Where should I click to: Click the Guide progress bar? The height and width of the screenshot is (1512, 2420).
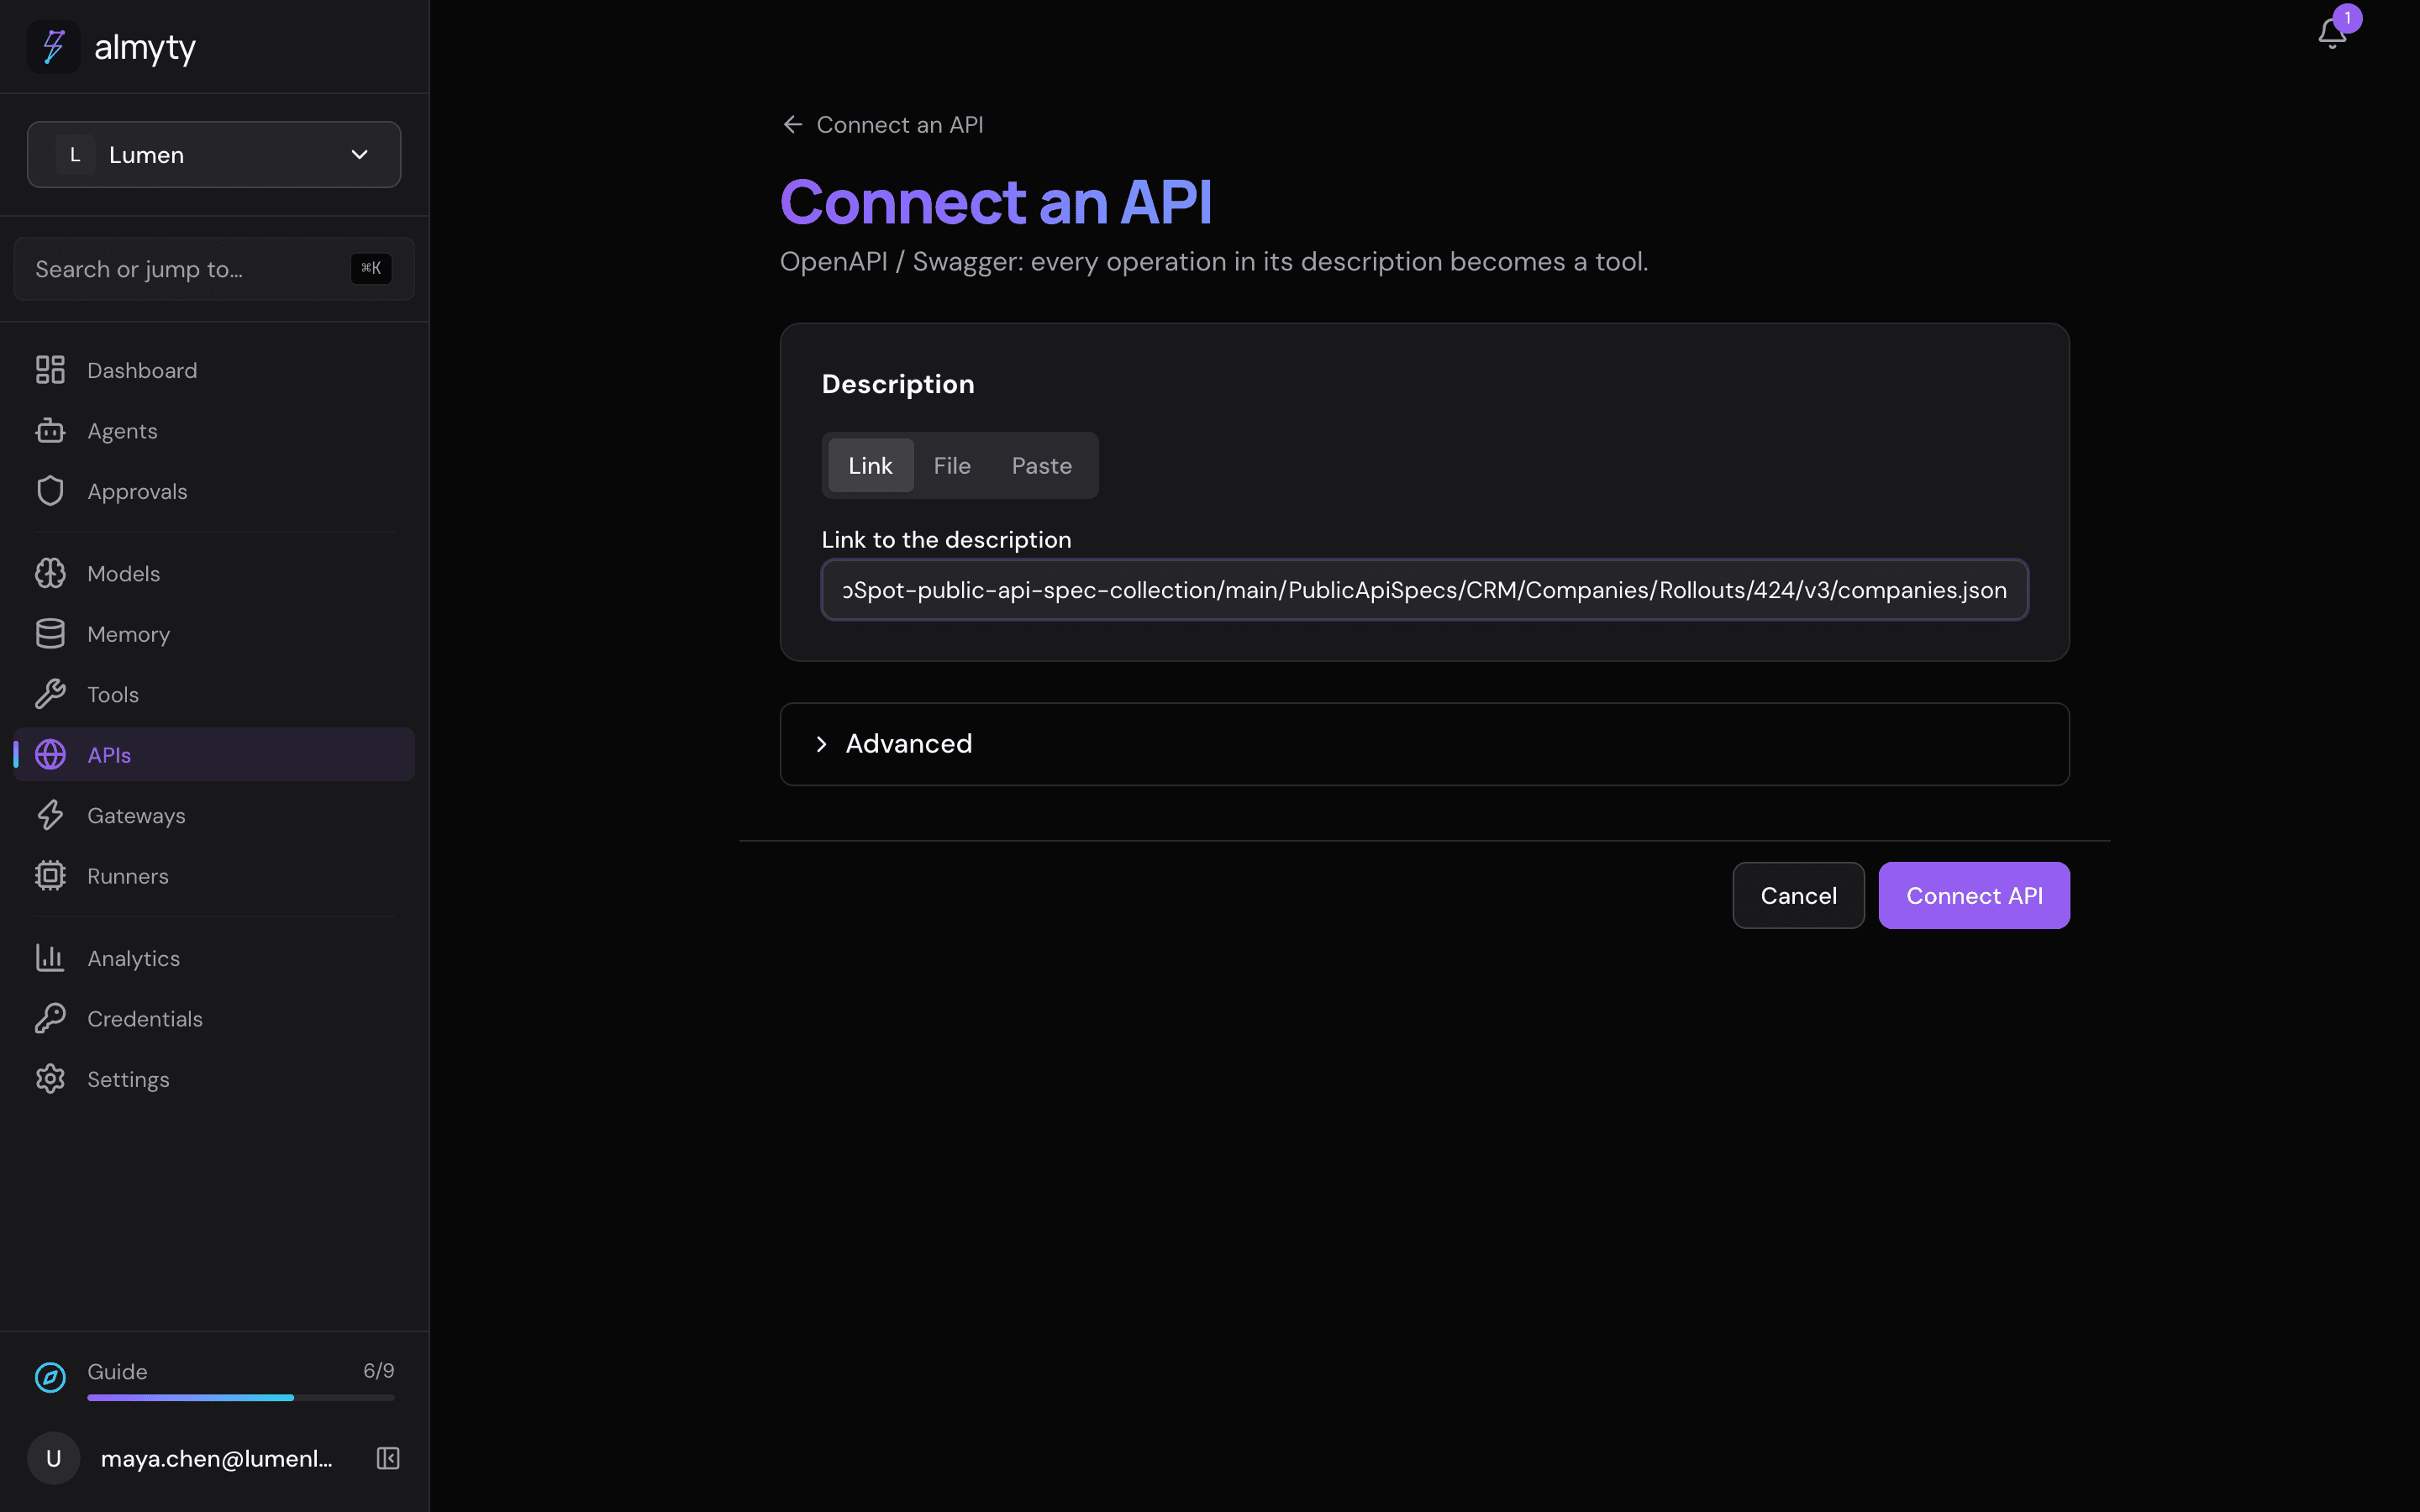click(241, 1398)
